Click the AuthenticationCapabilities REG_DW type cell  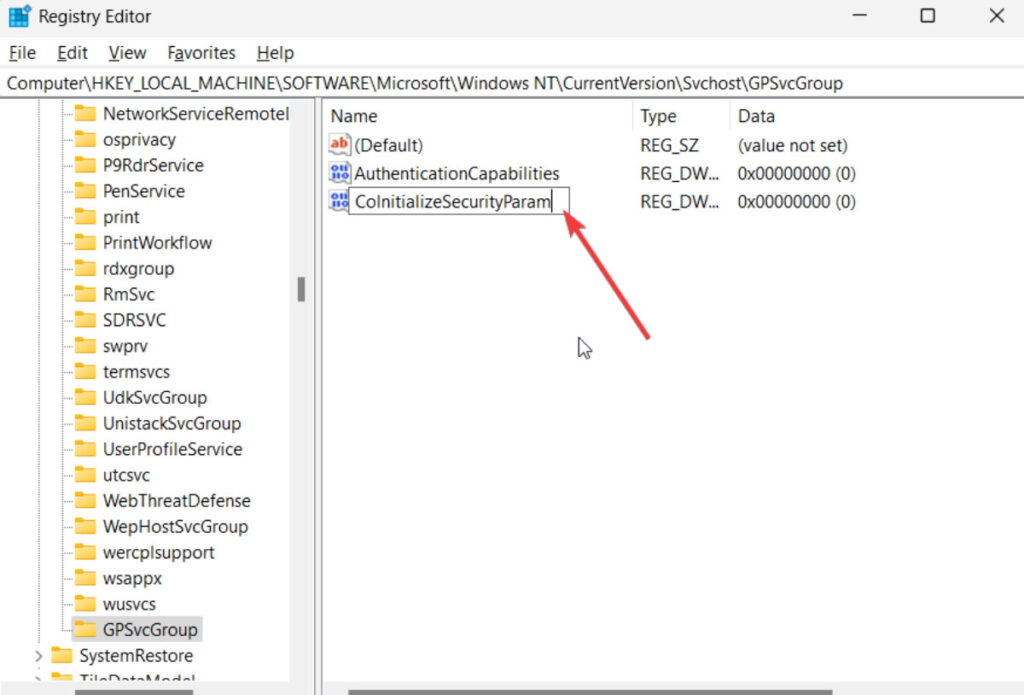679,173
